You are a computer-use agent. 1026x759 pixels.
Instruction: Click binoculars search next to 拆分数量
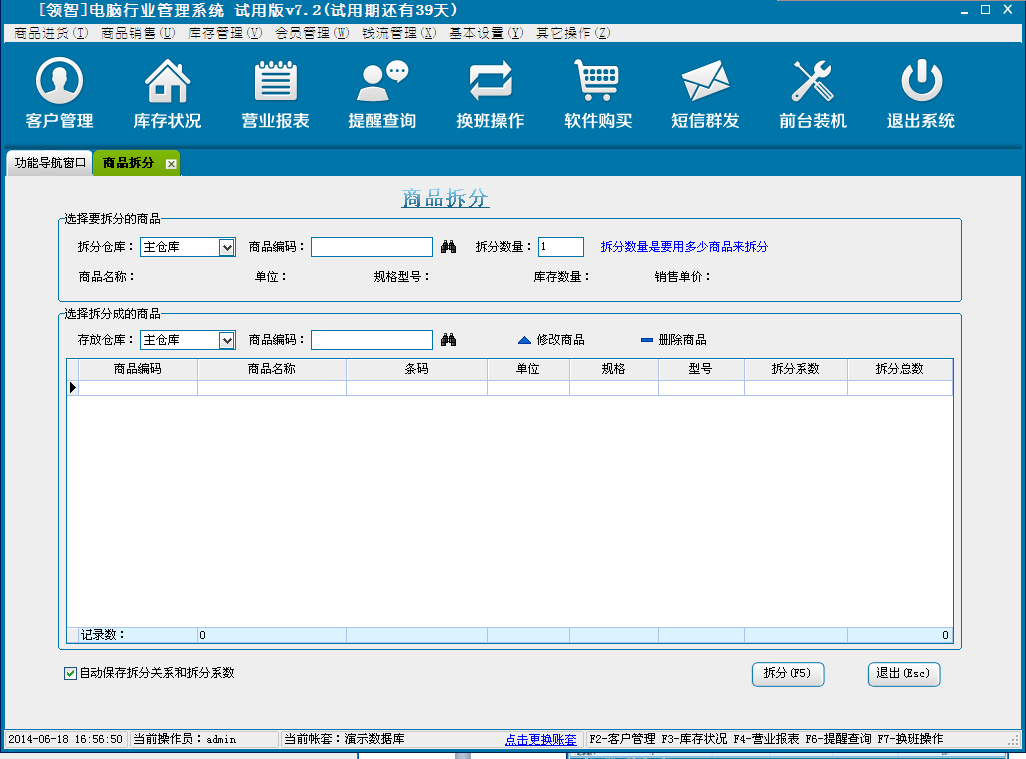pyautogui.click(x=448, y=247)
